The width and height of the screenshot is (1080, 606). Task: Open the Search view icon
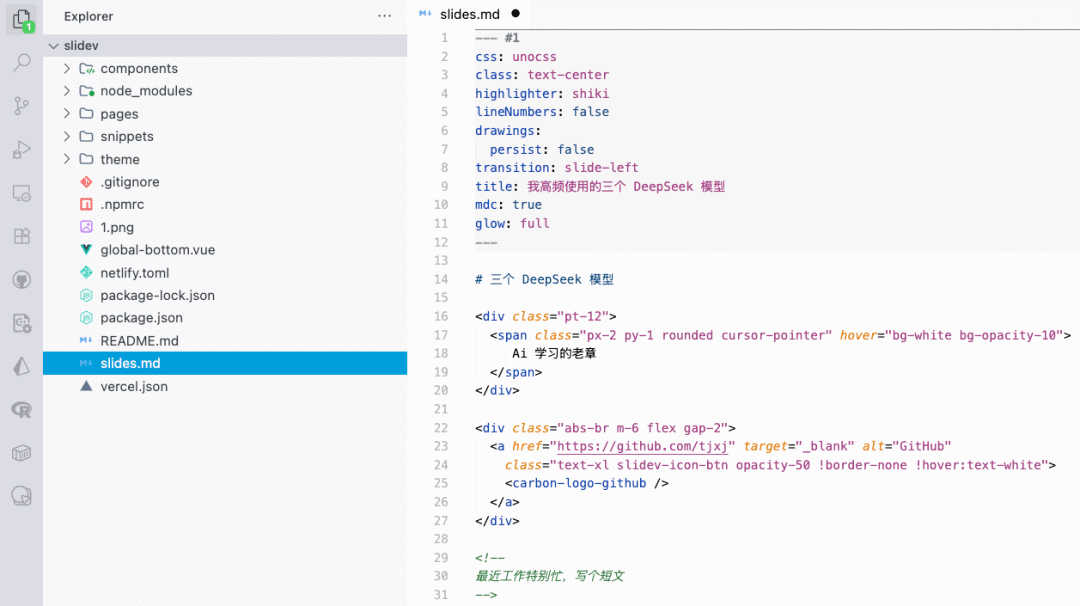click(x=22, y=63)
